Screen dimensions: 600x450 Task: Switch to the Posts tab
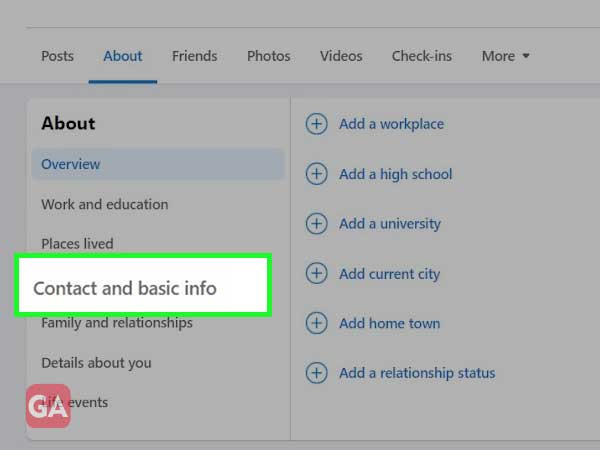(x=57, y=56)
